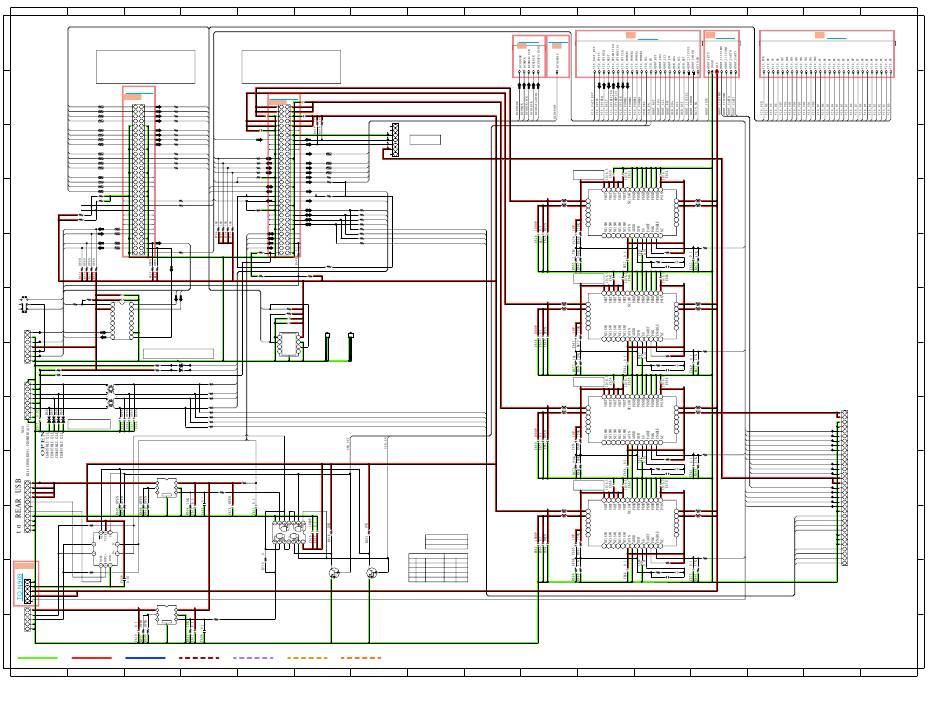This screenshot has height=702, width=950.
Task: Click the solid red legend line
Action: click(91, 659)
